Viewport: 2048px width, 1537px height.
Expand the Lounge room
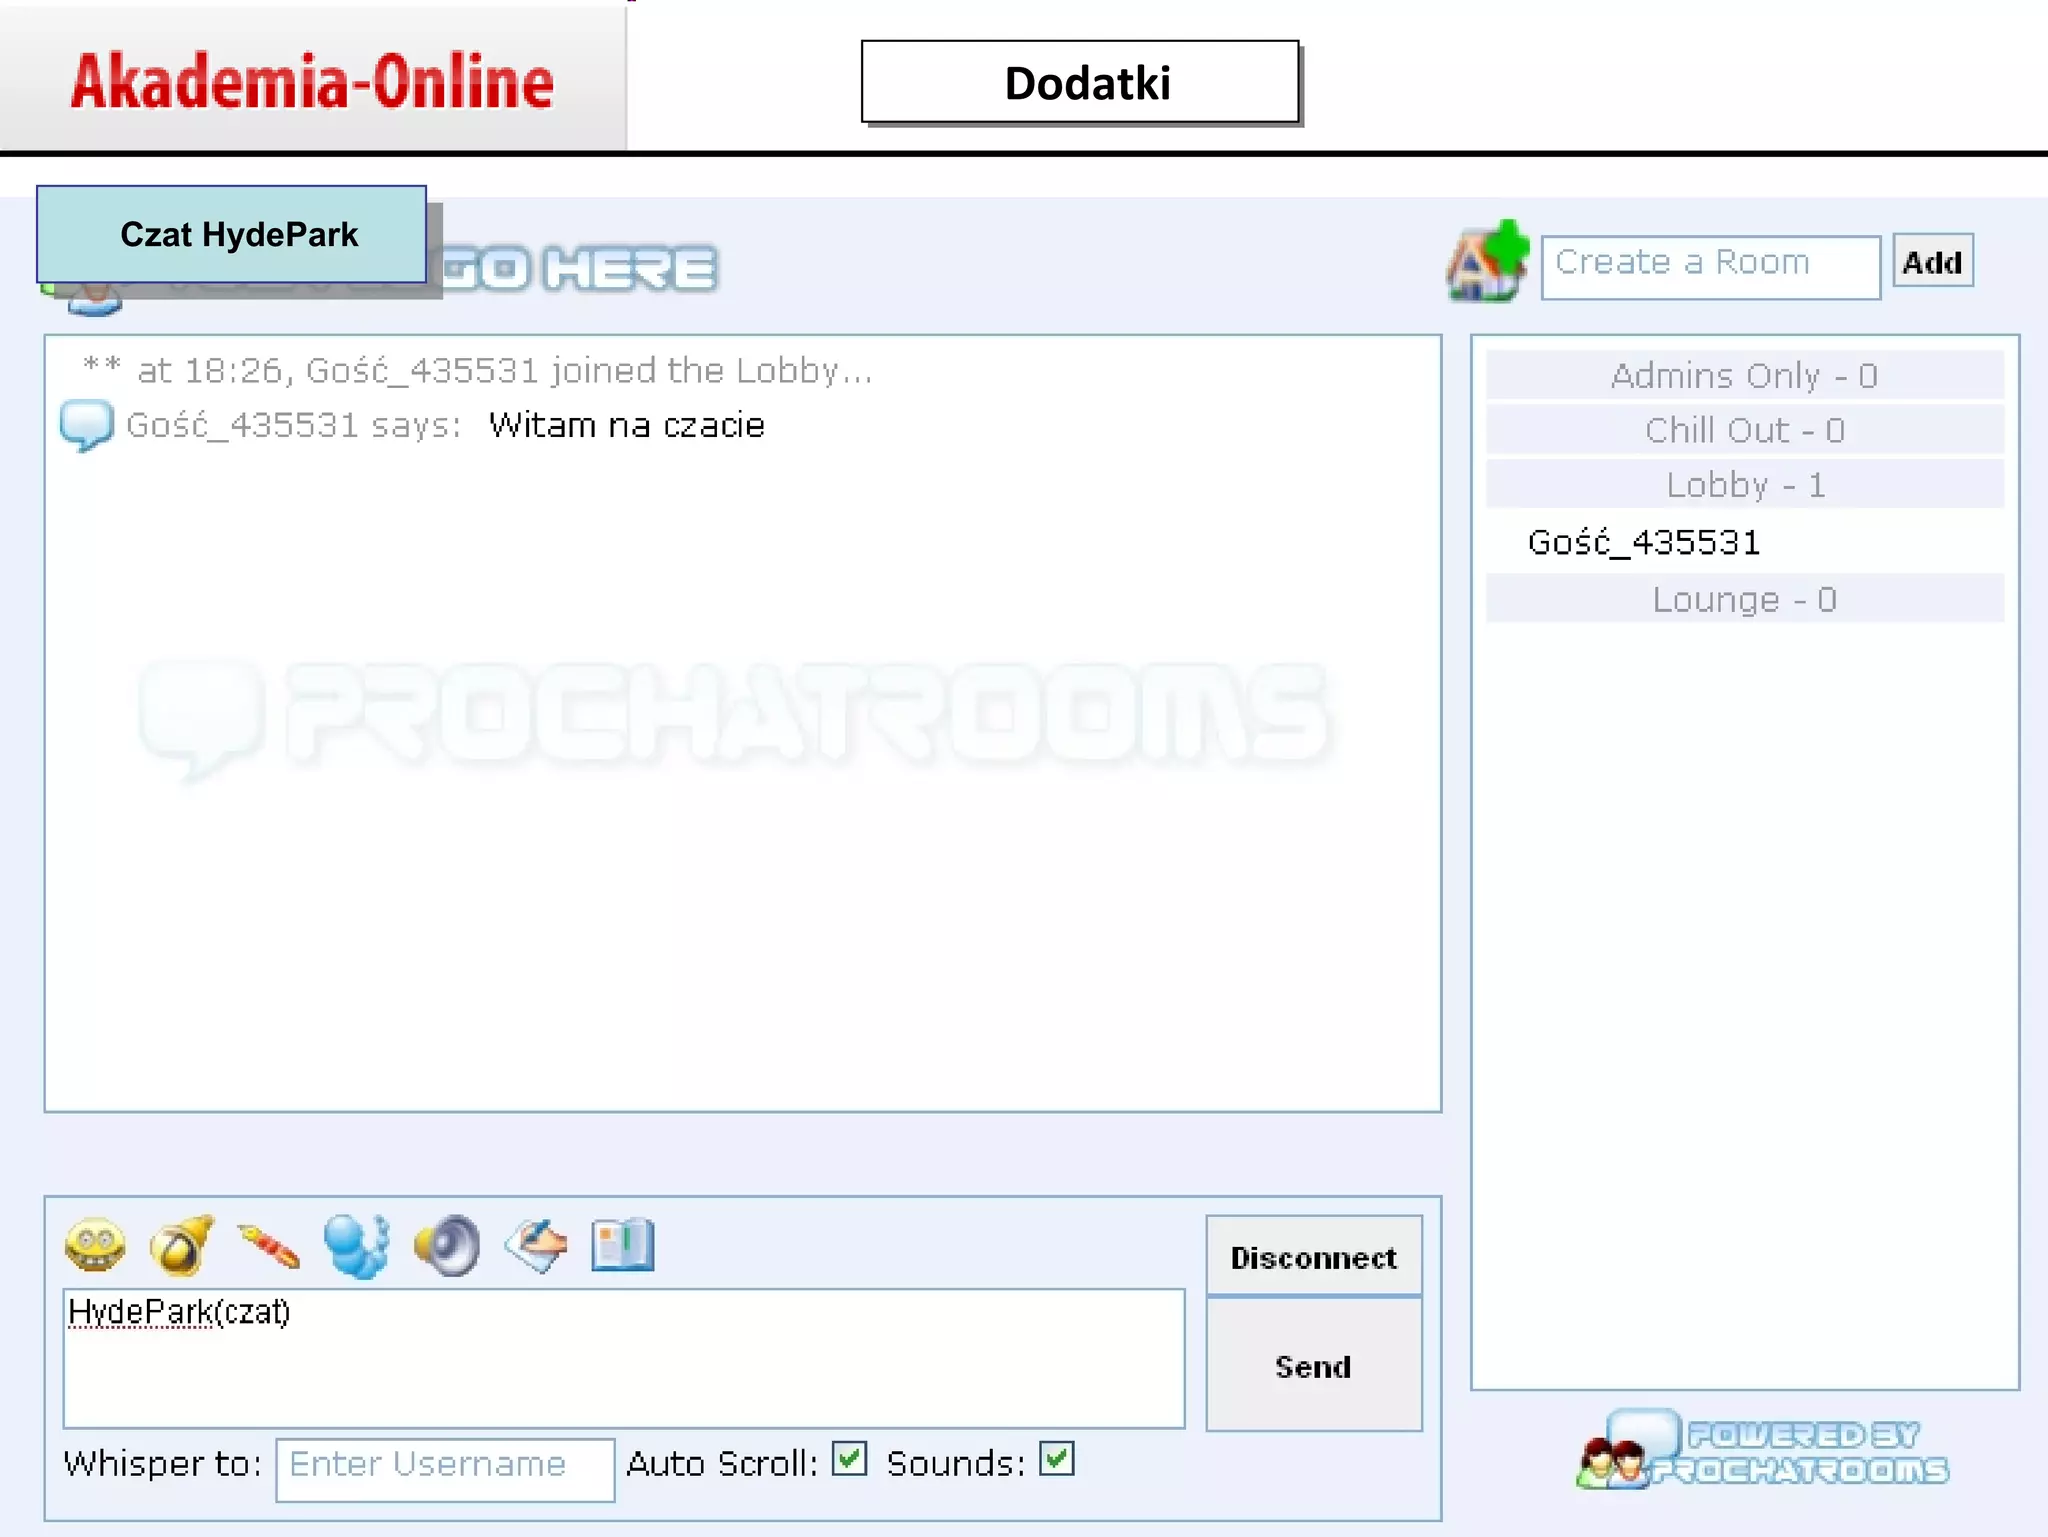(x=1744, y=600)
